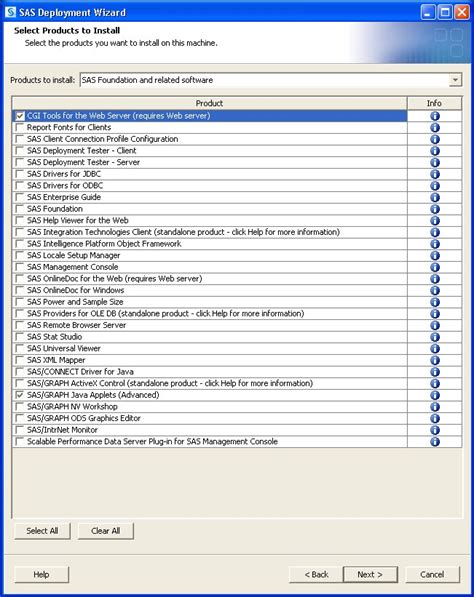View info icon for SAS Client Connection Profile Configuration
474x597 pixels.
click(435, 139)
